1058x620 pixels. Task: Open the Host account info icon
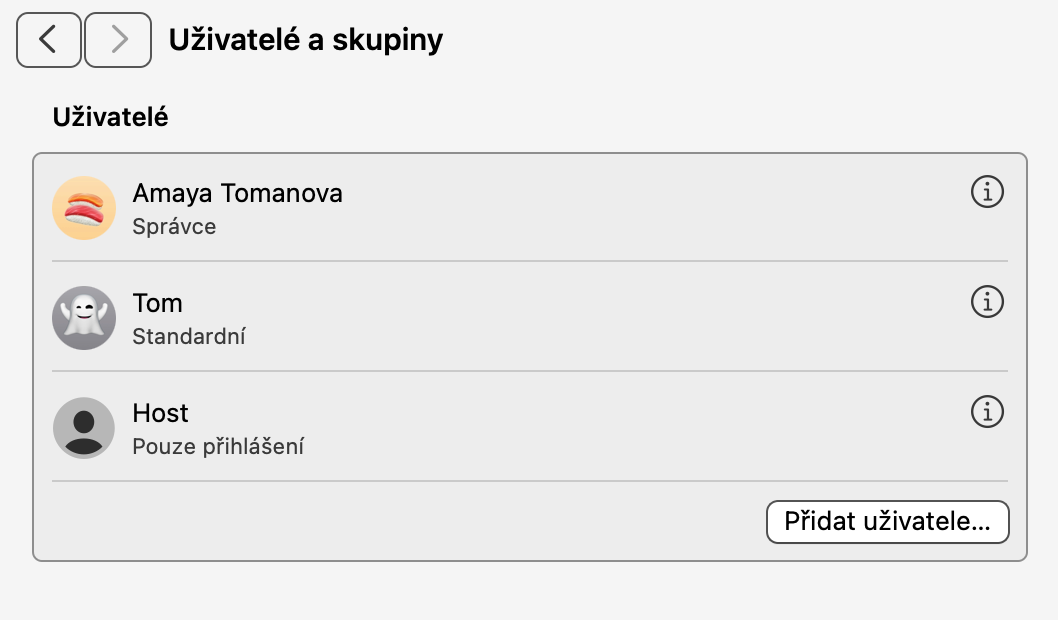pyautogui.click(x=987, y=411)
